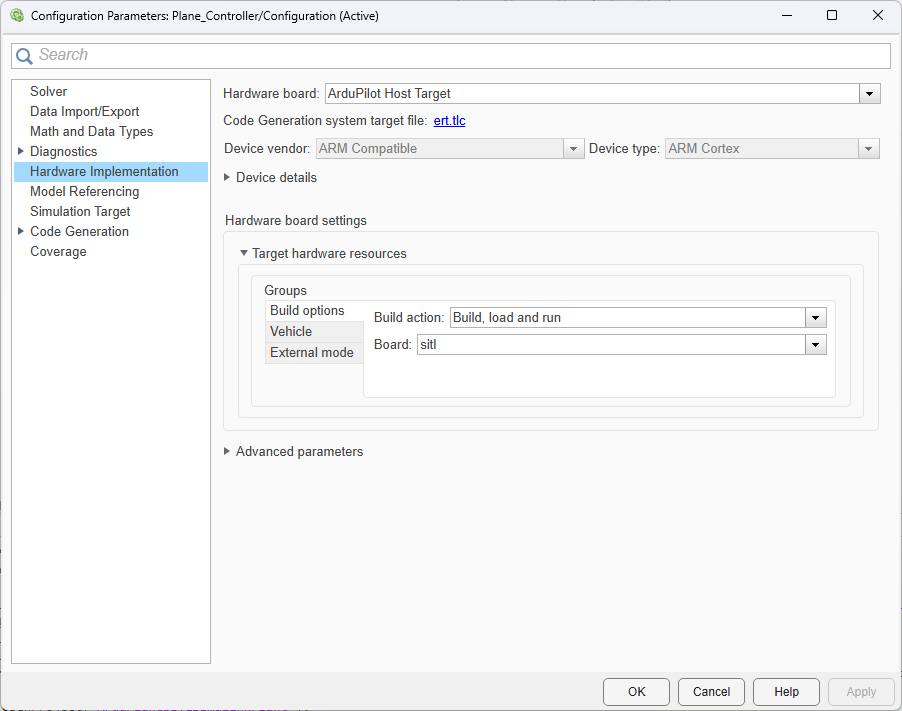Click the Build, load and run field
The height and width of the screenshot is (711, 902).
click(628, 318)
